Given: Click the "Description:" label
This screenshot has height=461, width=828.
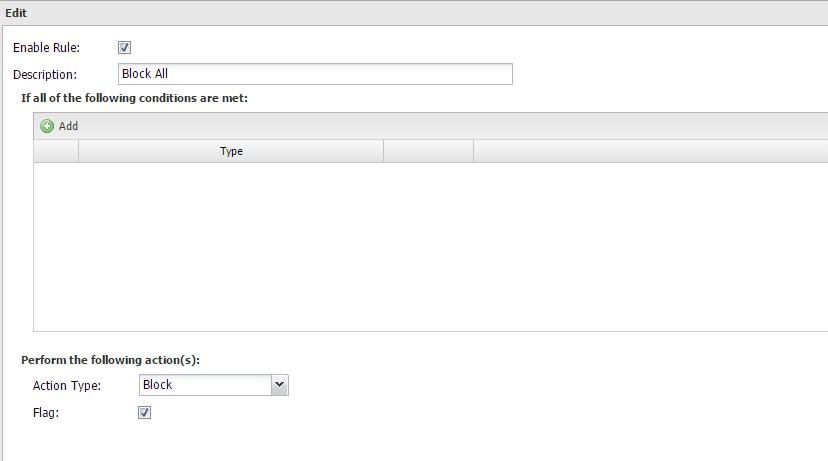Looking at the screenshot, I should pyautogui.click(x=45, y=74).
